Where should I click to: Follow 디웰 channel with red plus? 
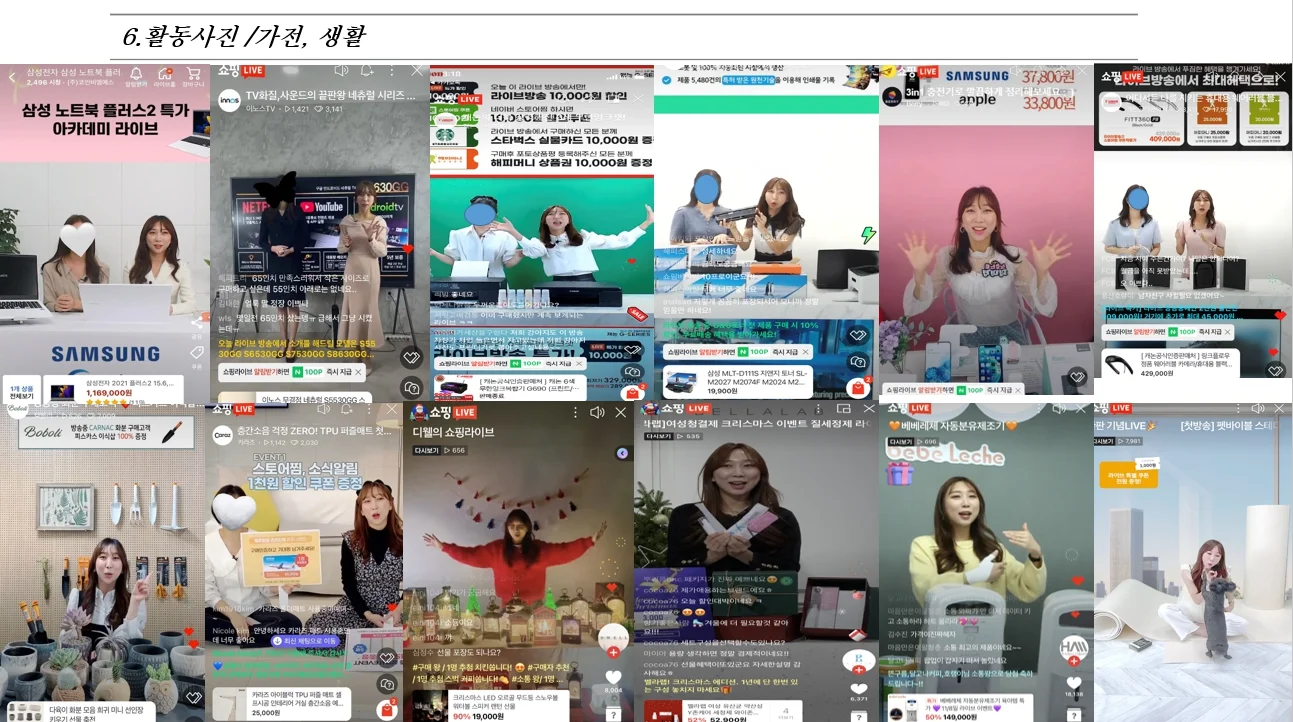[x=613, y=653]
